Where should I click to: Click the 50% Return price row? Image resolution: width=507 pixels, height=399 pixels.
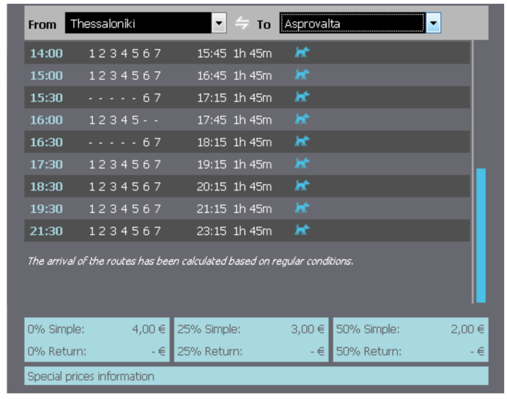click(410, 351)
